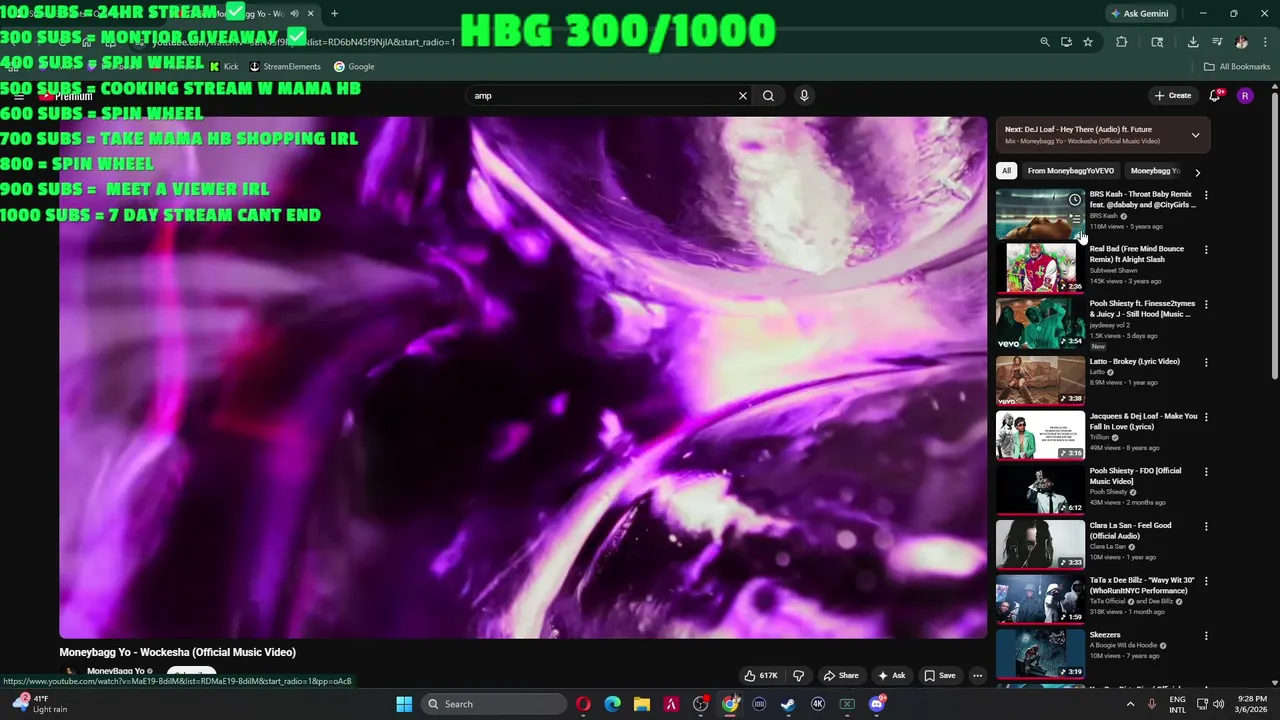Open Chrome profile picture menu

click(x=1241, y=42)
